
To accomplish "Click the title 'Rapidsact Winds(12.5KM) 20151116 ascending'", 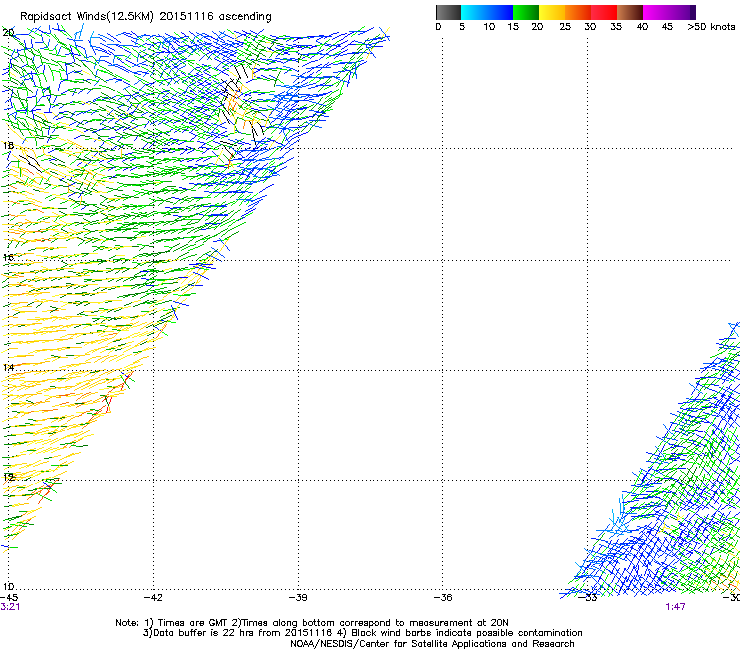I will 146,17.
